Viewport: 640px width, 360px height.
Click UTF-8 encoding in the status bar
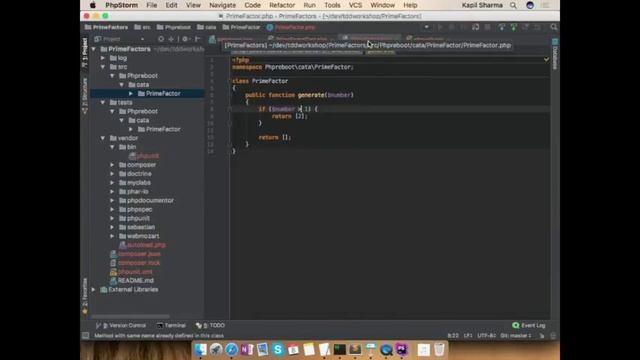point(487,336)
